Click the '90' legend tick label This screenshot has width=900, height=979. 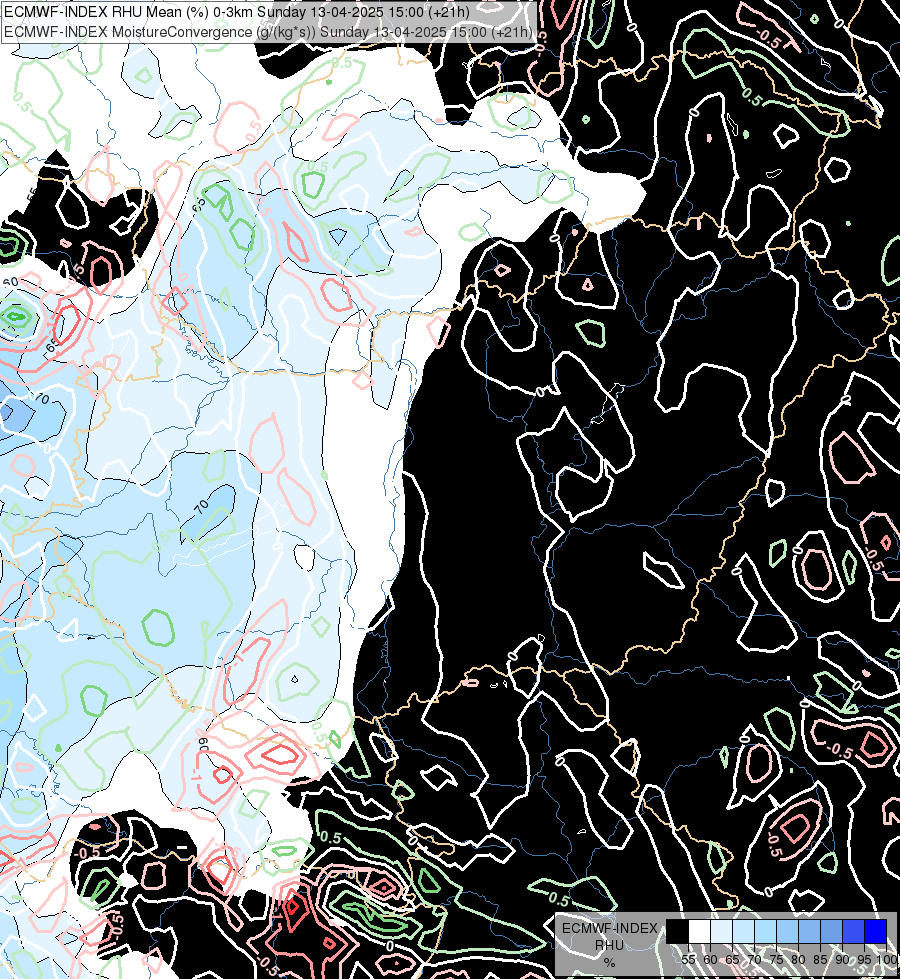coord(842,960)
